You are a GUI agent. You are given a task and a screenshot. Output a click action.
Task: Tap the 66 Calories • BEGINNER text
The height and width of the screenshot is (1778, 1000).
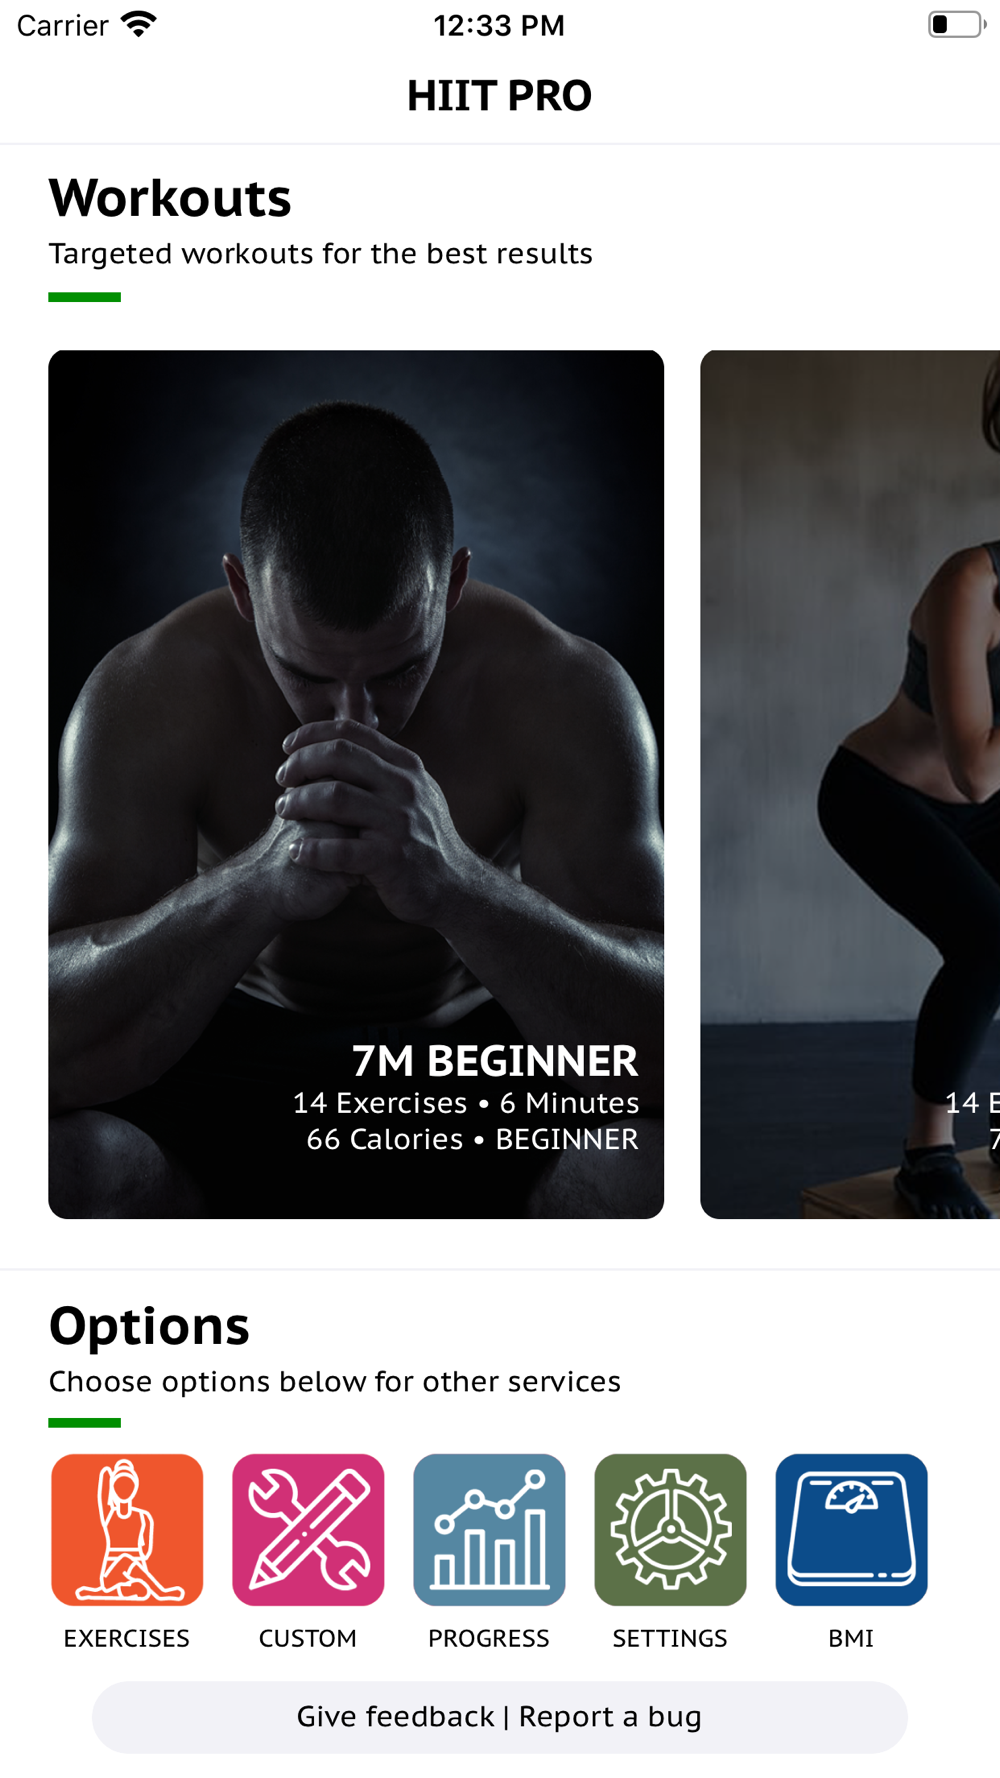coord(472,1139)
